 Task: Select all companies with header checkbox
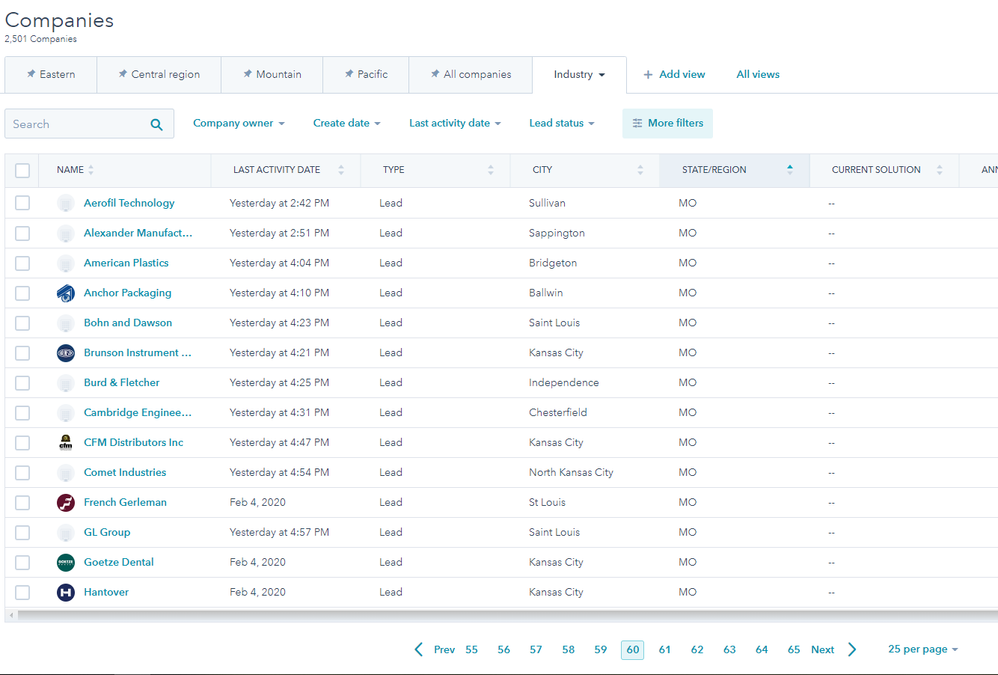point(22,170)
